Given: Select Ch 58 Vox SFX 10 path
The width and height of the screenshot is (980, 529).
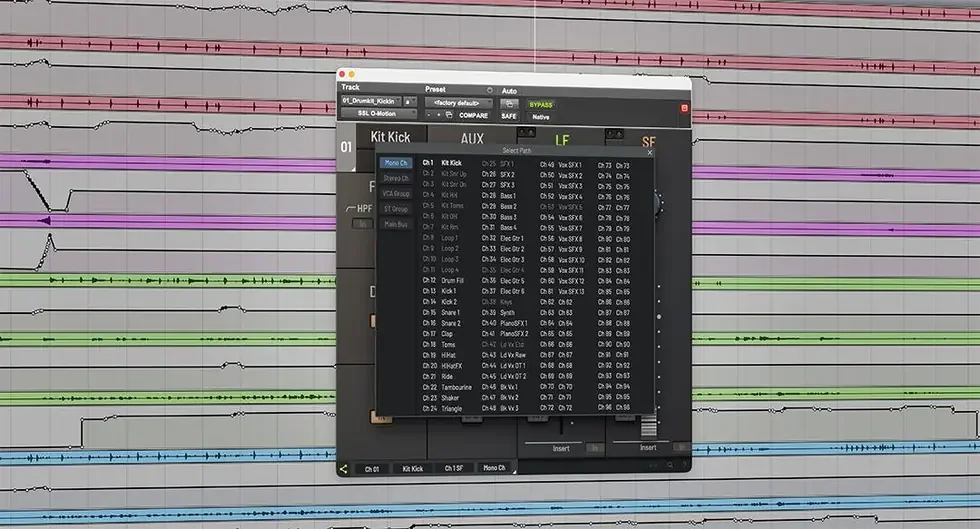Looking at the screenshot, I should (x=562, y=259).
